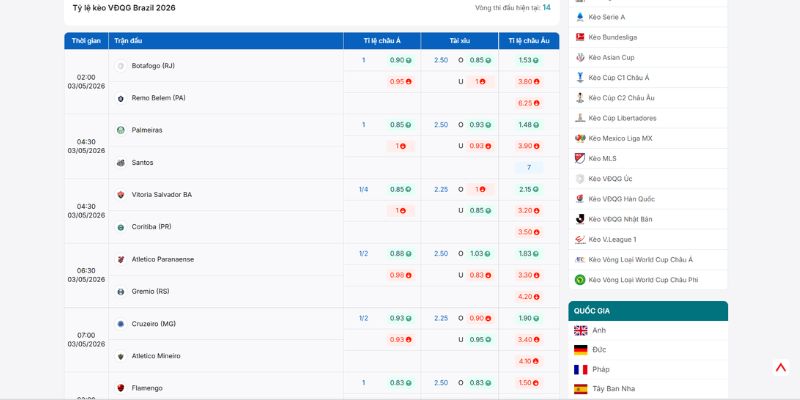The image size is (800, 400).
Task: Click the Bundesliga league icon
Action: point(580,37)
